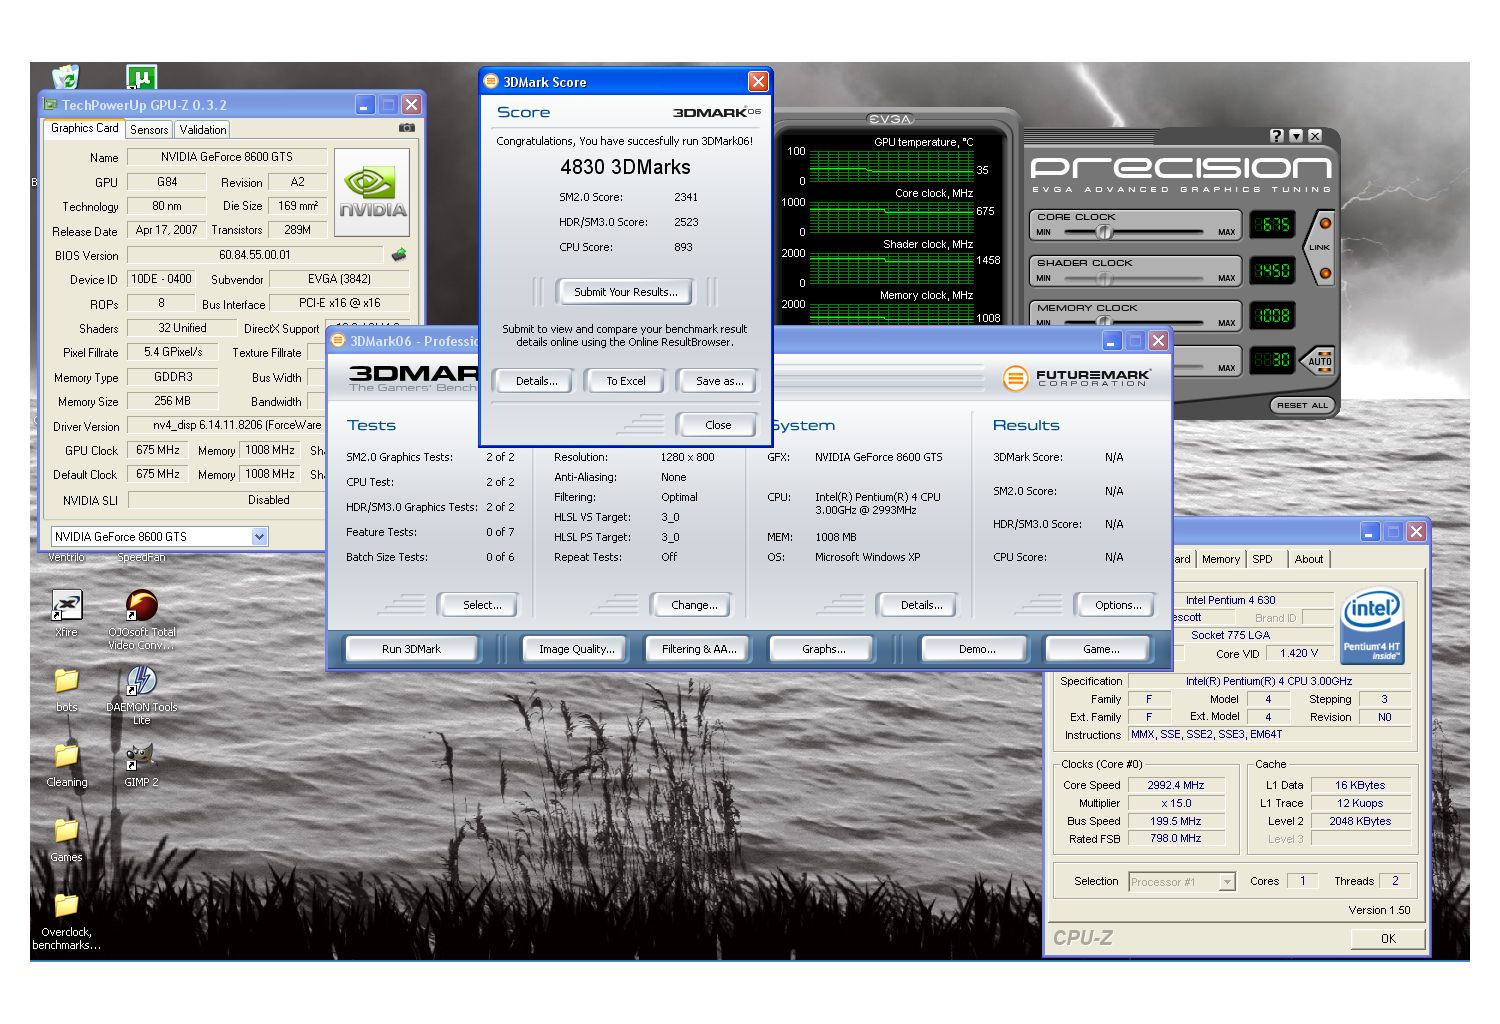Switch to the Sensors tab in GPU-Z
The image size is (1500, 1024).
(149, 130)
